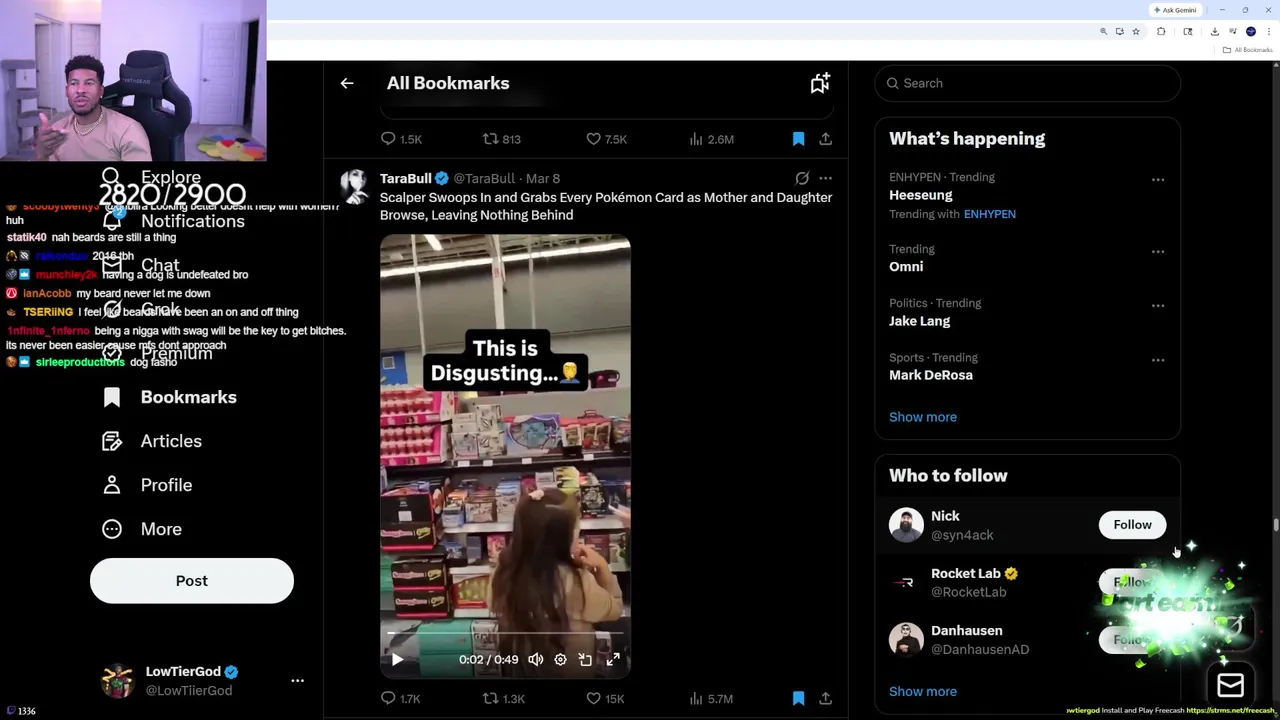Open more options for Heeseung trend
1280x720 pixels.
tap(1158, 180)
